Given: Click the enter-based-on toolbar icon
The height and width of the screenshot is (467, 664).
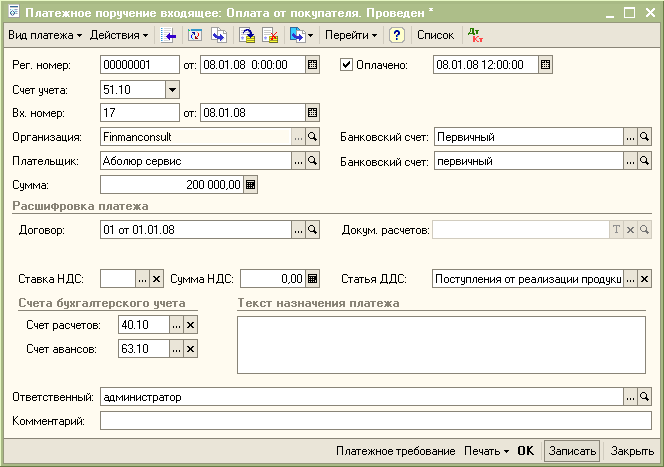Looking at the screenshot, I should [297, 35].
